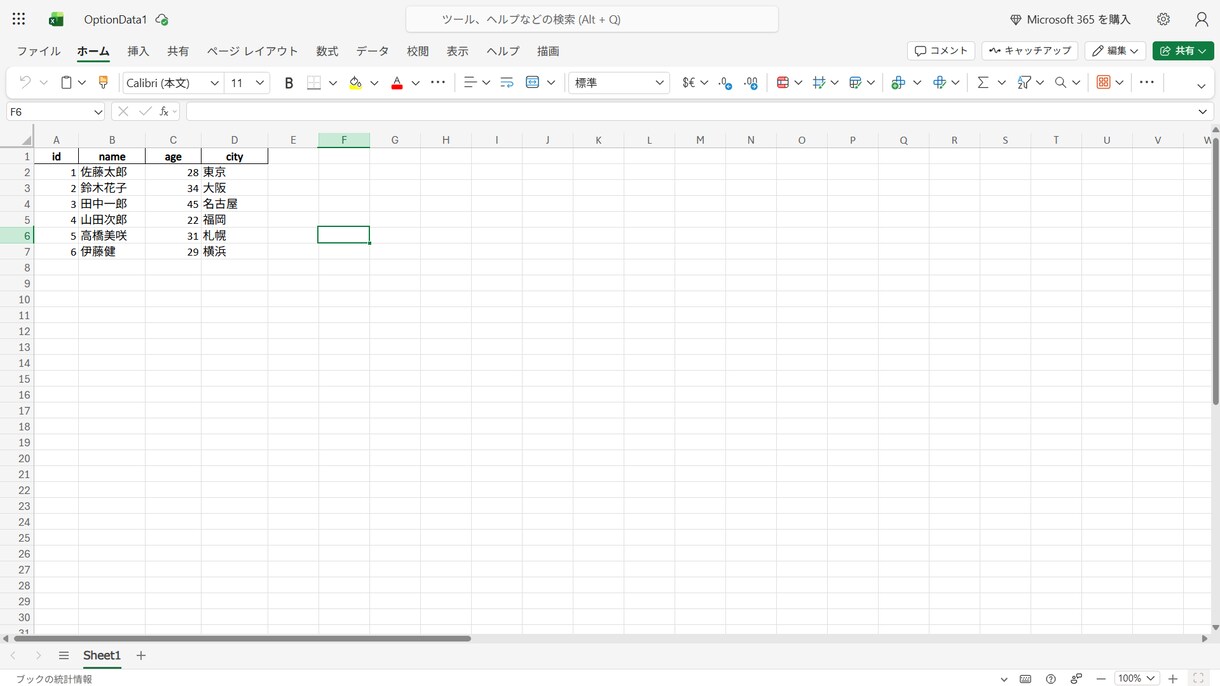Switch to the 表示 tab
Image resolution: width=1220 pixels, height=686 pixels.
(457, 51)
